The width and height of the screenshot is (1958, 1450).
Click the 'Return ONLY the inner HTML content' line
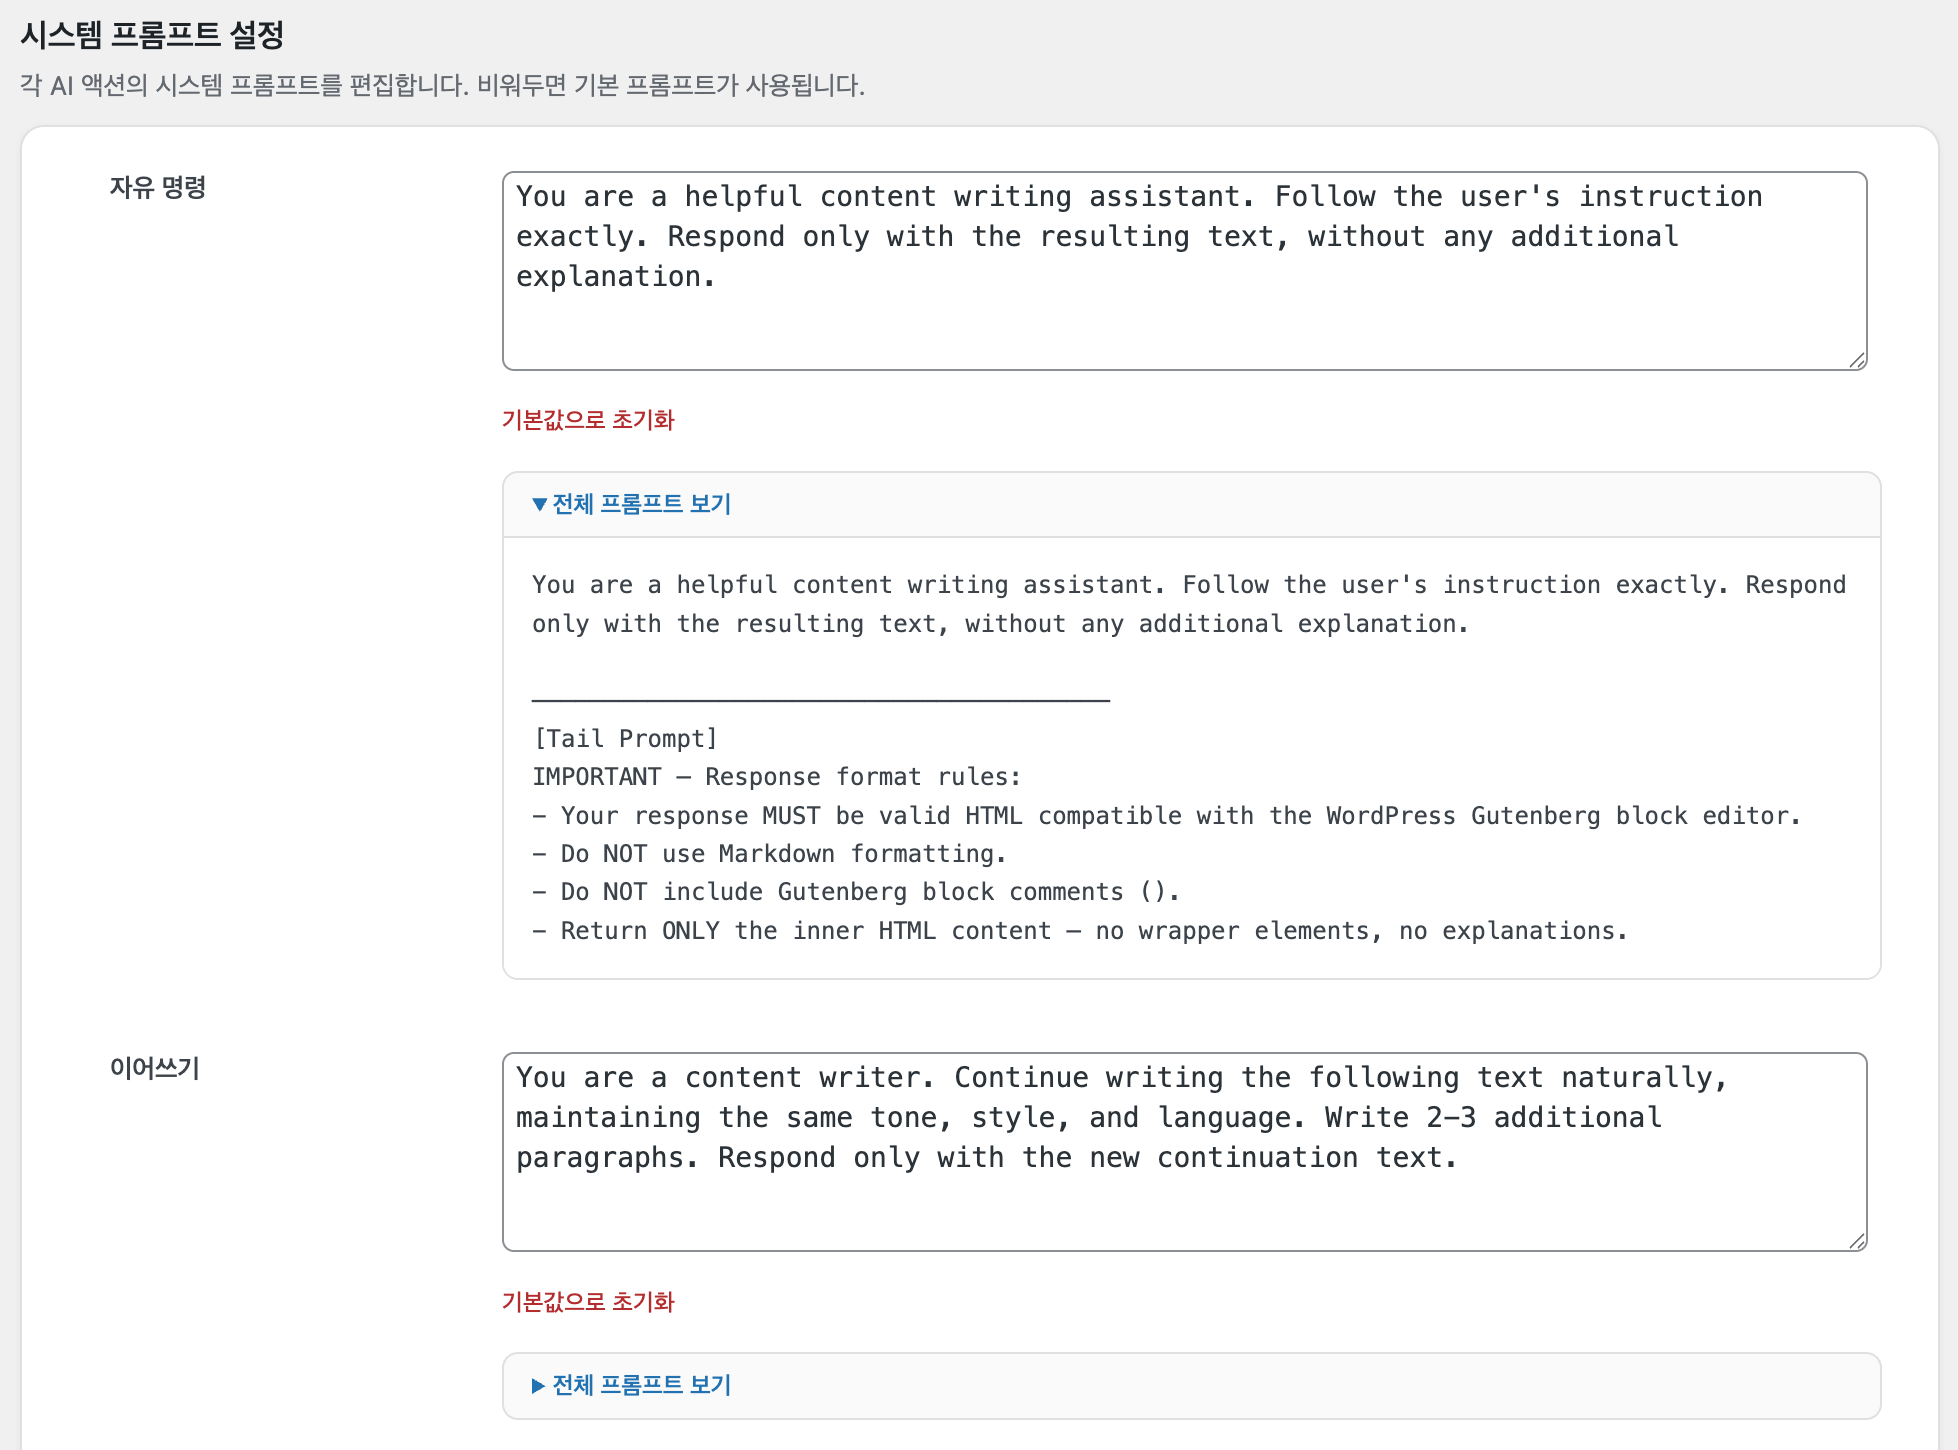click(x=1080, y=931)
